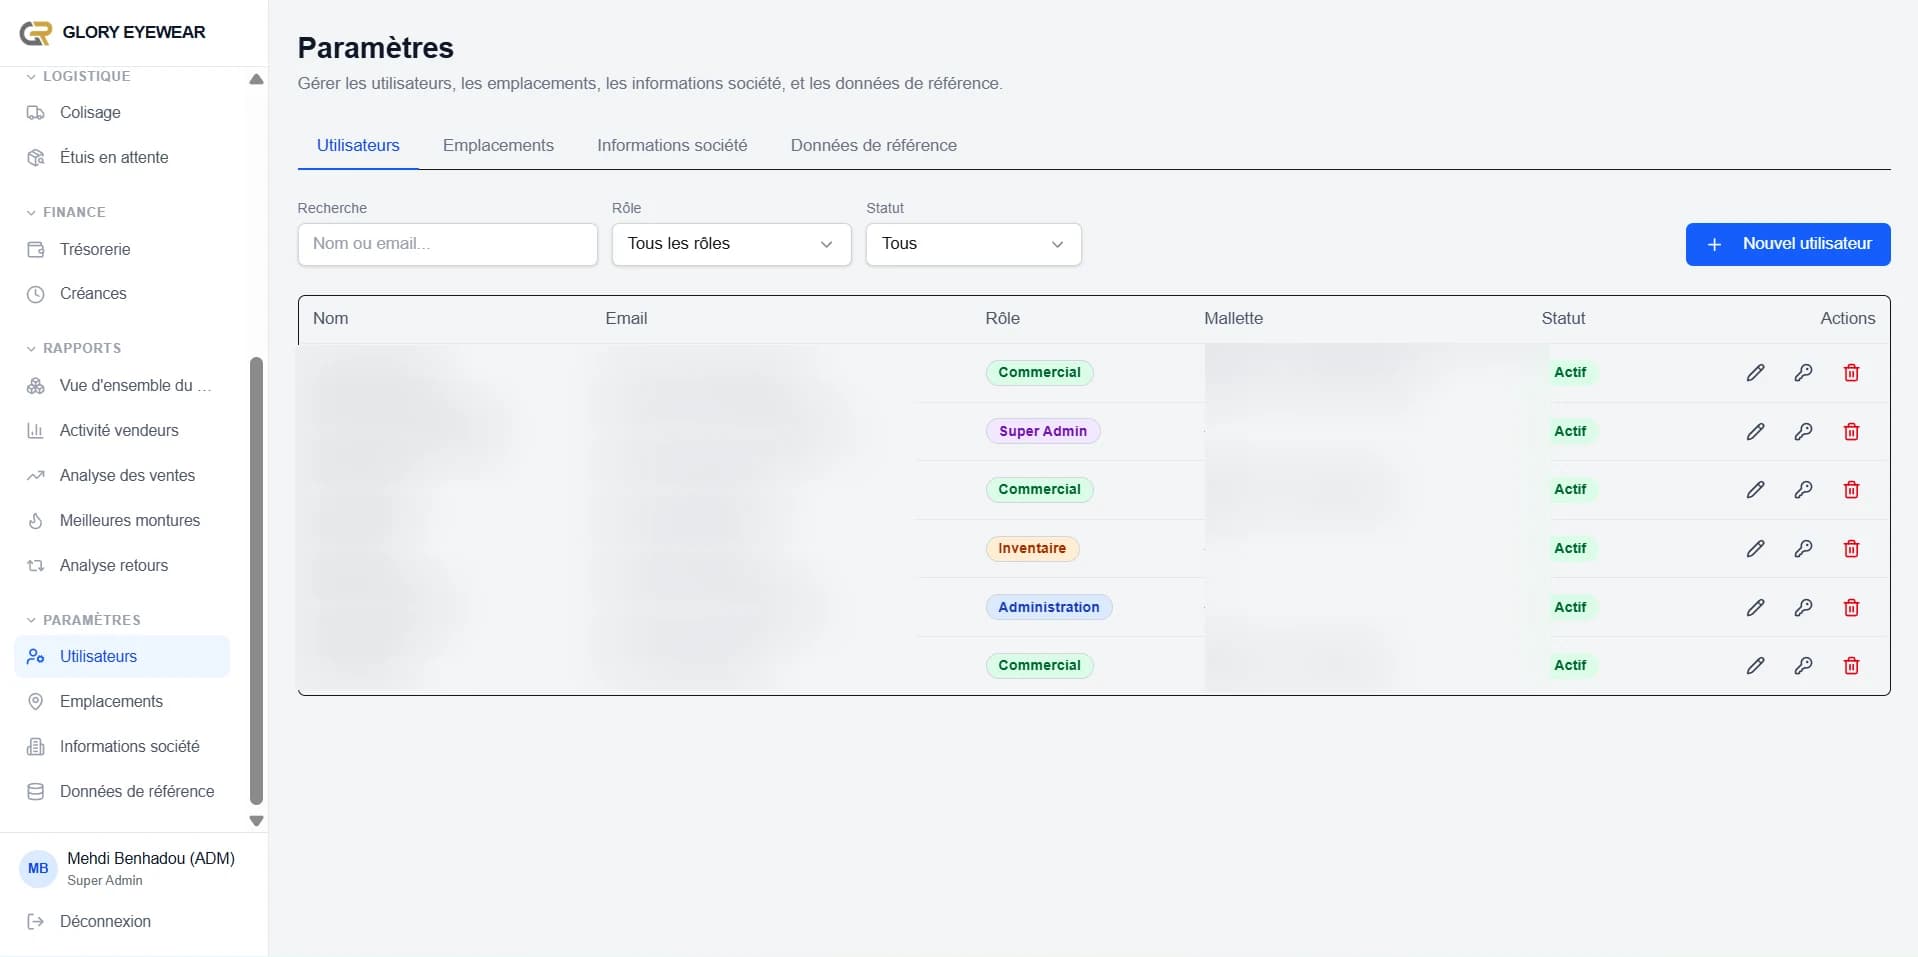Click the key icon in Administration row
The width and height of the screenshot is (1918, 957).
coord(1803,608)
